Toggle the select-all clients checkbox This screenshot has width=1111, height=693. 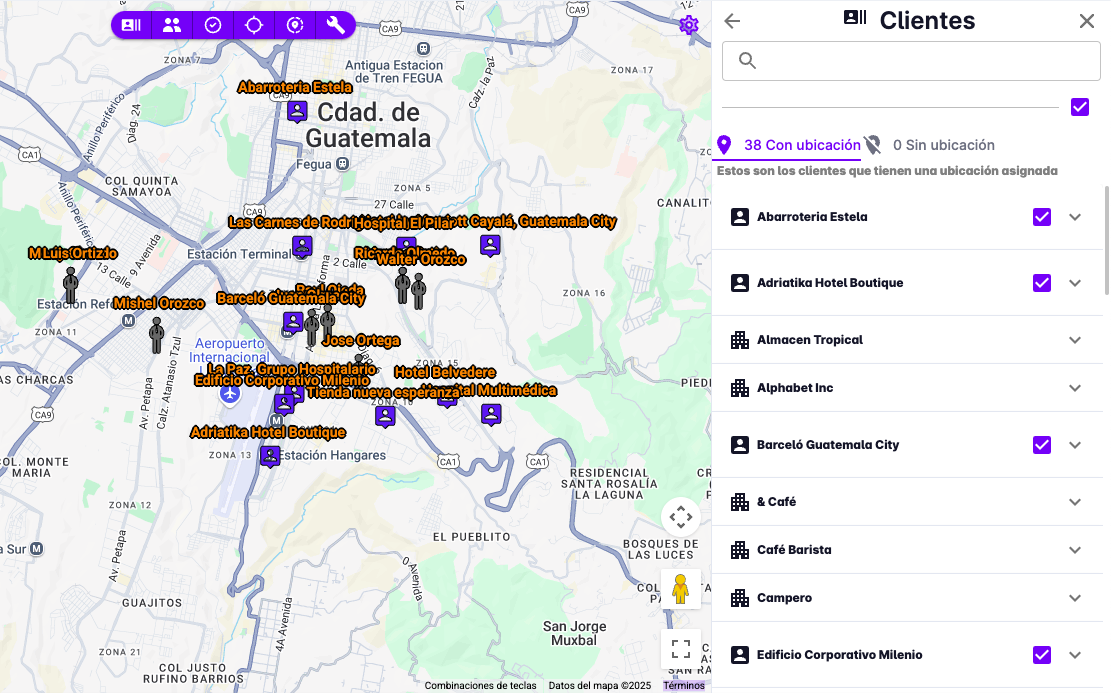click(x=1079, y=107)
